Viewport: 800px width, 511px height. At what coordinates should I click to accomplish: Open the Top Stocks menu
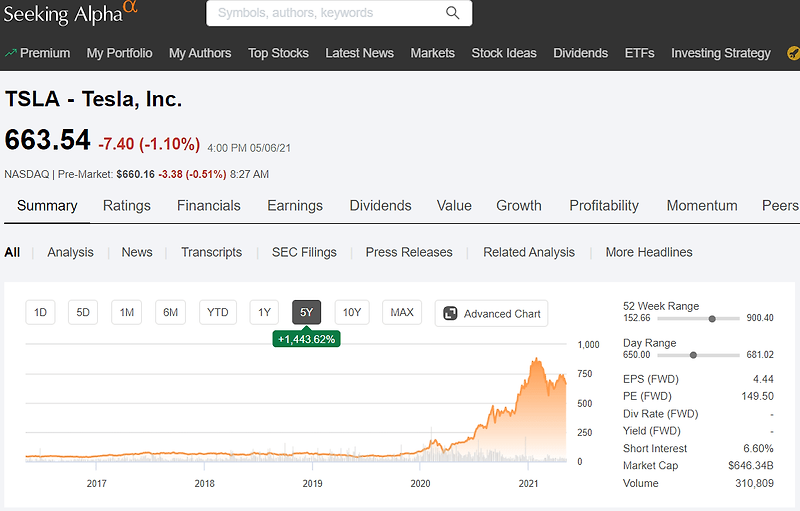pyautogui.click(x=278, y=53)
